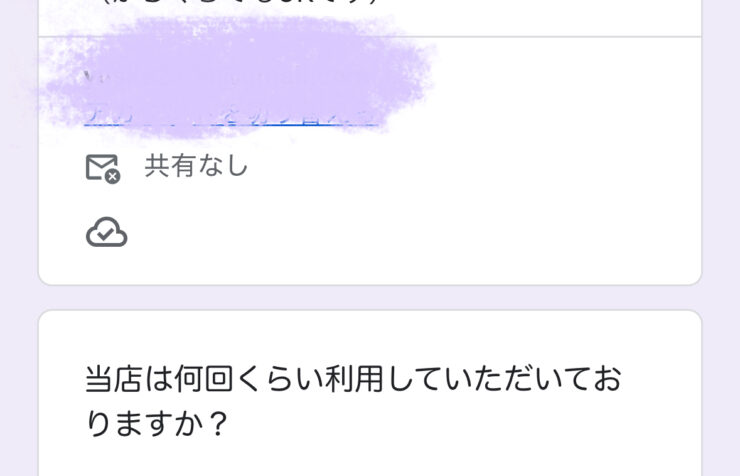Click the lavender page margin on the right

click(x=721, y=238)
